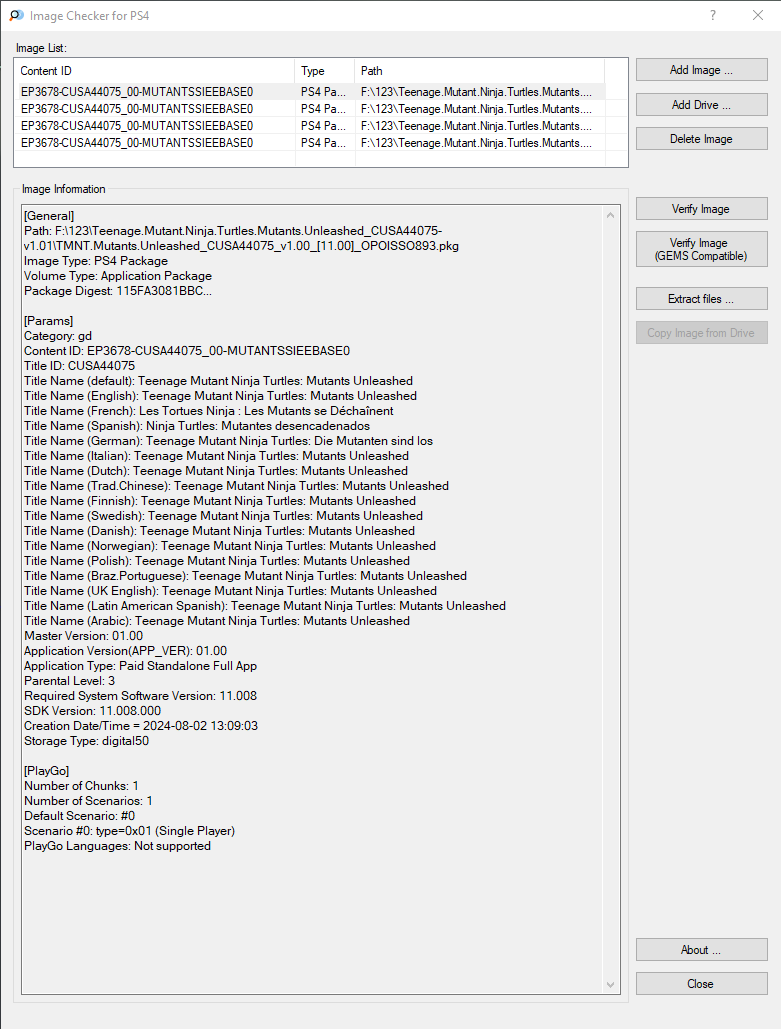Click the Default Scenario: #0 line

point(79,816)
